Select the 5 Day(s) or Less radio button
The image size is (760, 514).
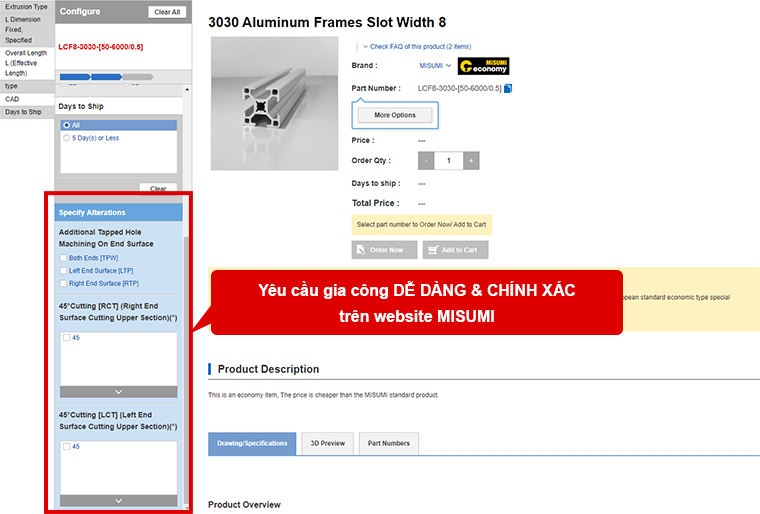[67, 138]
